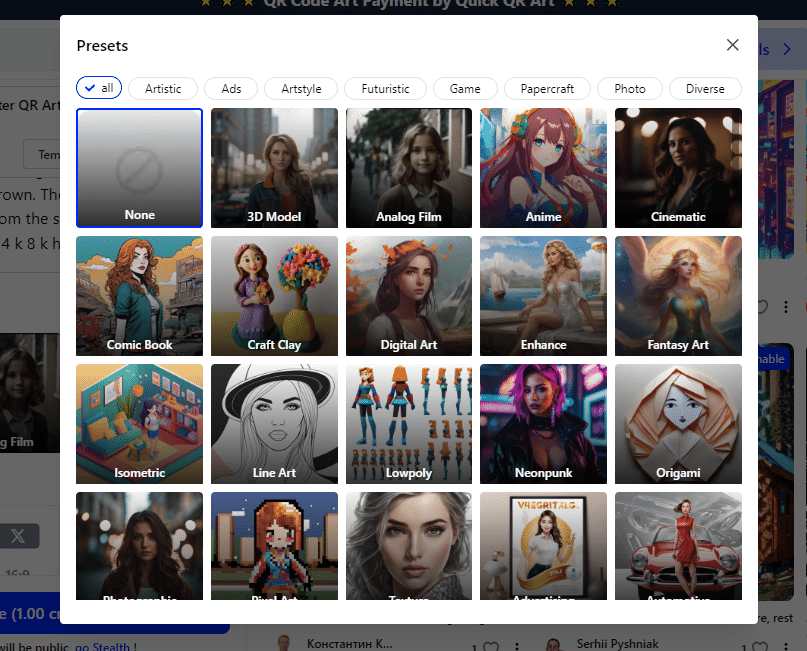Choose the Analog Film preset
This screenshot has height=651, width=807.
pyautogui.click(x=409, y=168)
